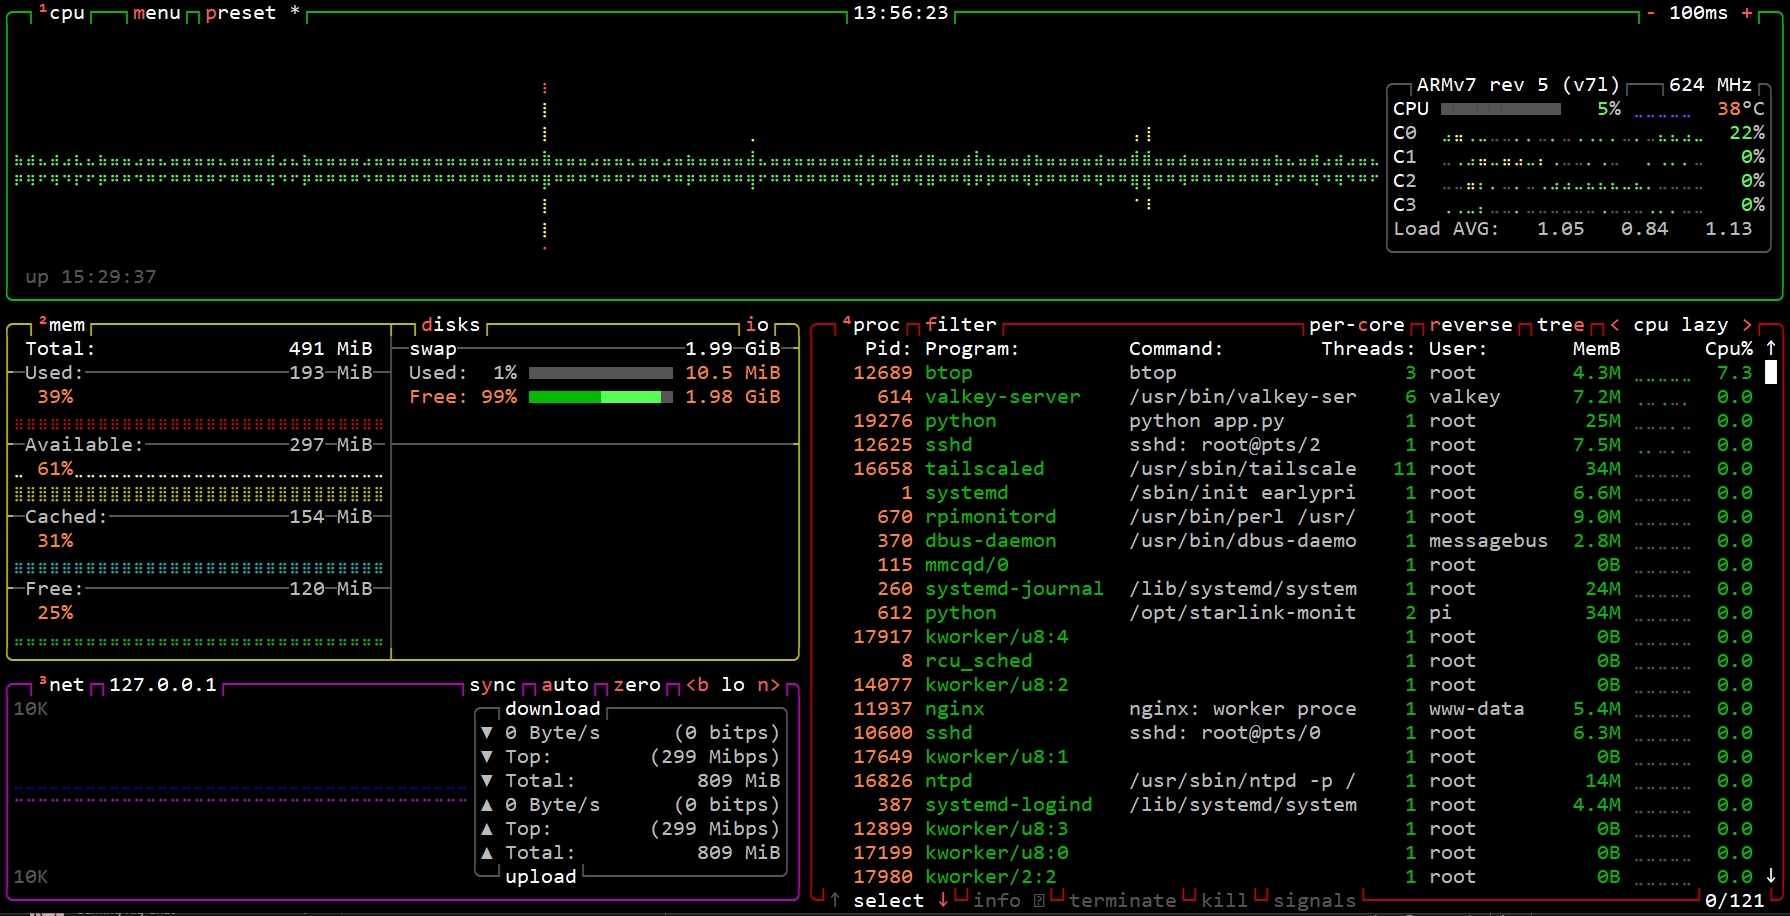
Task: Toggle network auto scaling
Action: (x=565, y=685)
